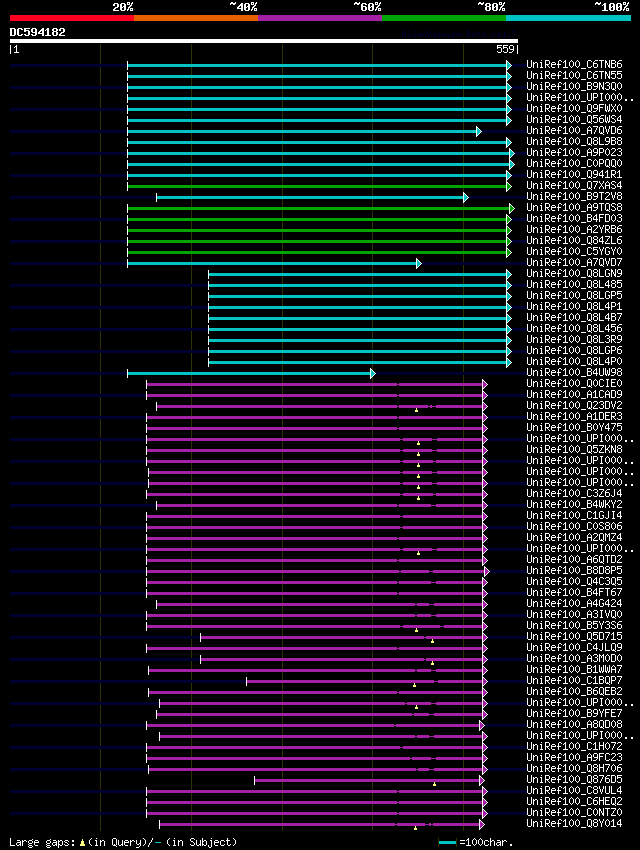Click the red 20% identity legend segment

(72, 18)
